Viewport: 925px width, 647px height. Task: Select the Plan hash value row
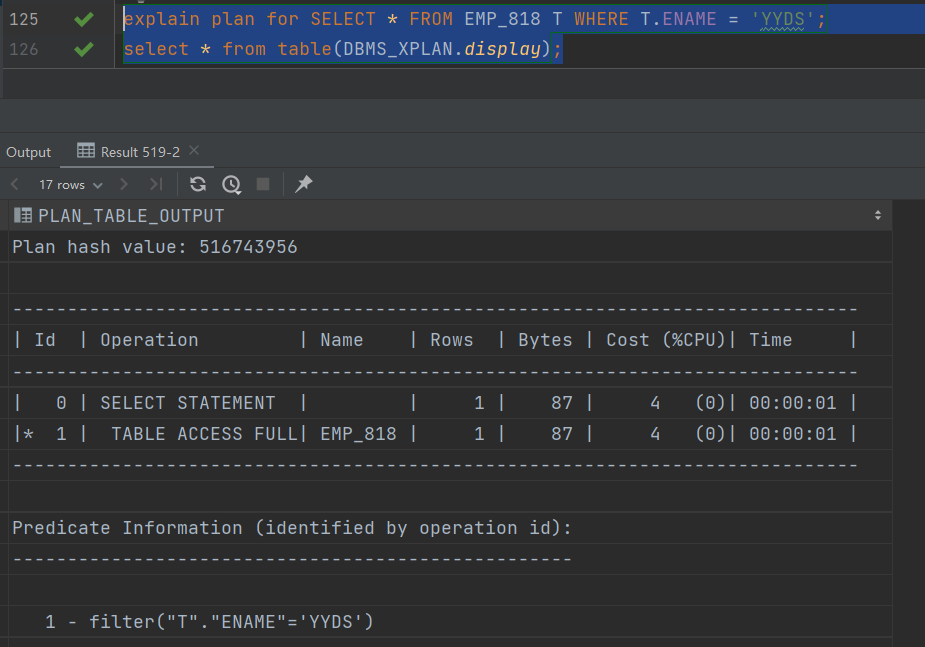pos(450,247)
